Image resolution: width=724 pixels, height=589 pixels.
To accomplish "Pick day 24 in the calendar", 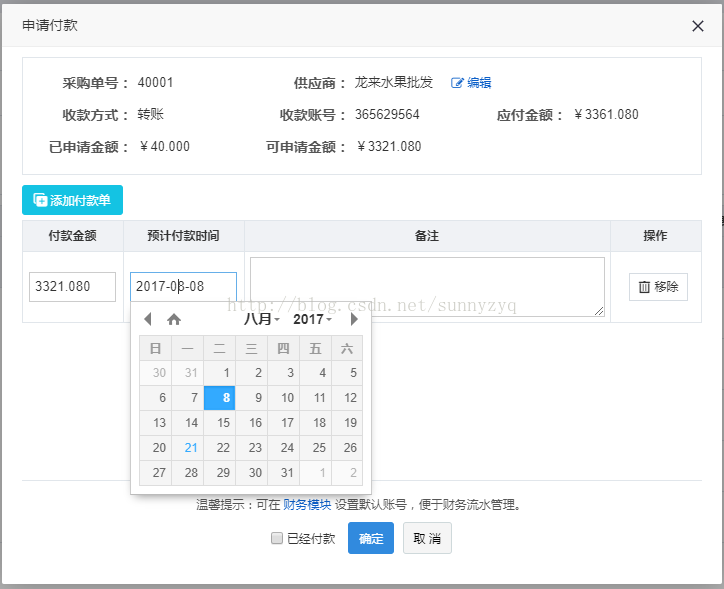I will [x=284, y=447].
